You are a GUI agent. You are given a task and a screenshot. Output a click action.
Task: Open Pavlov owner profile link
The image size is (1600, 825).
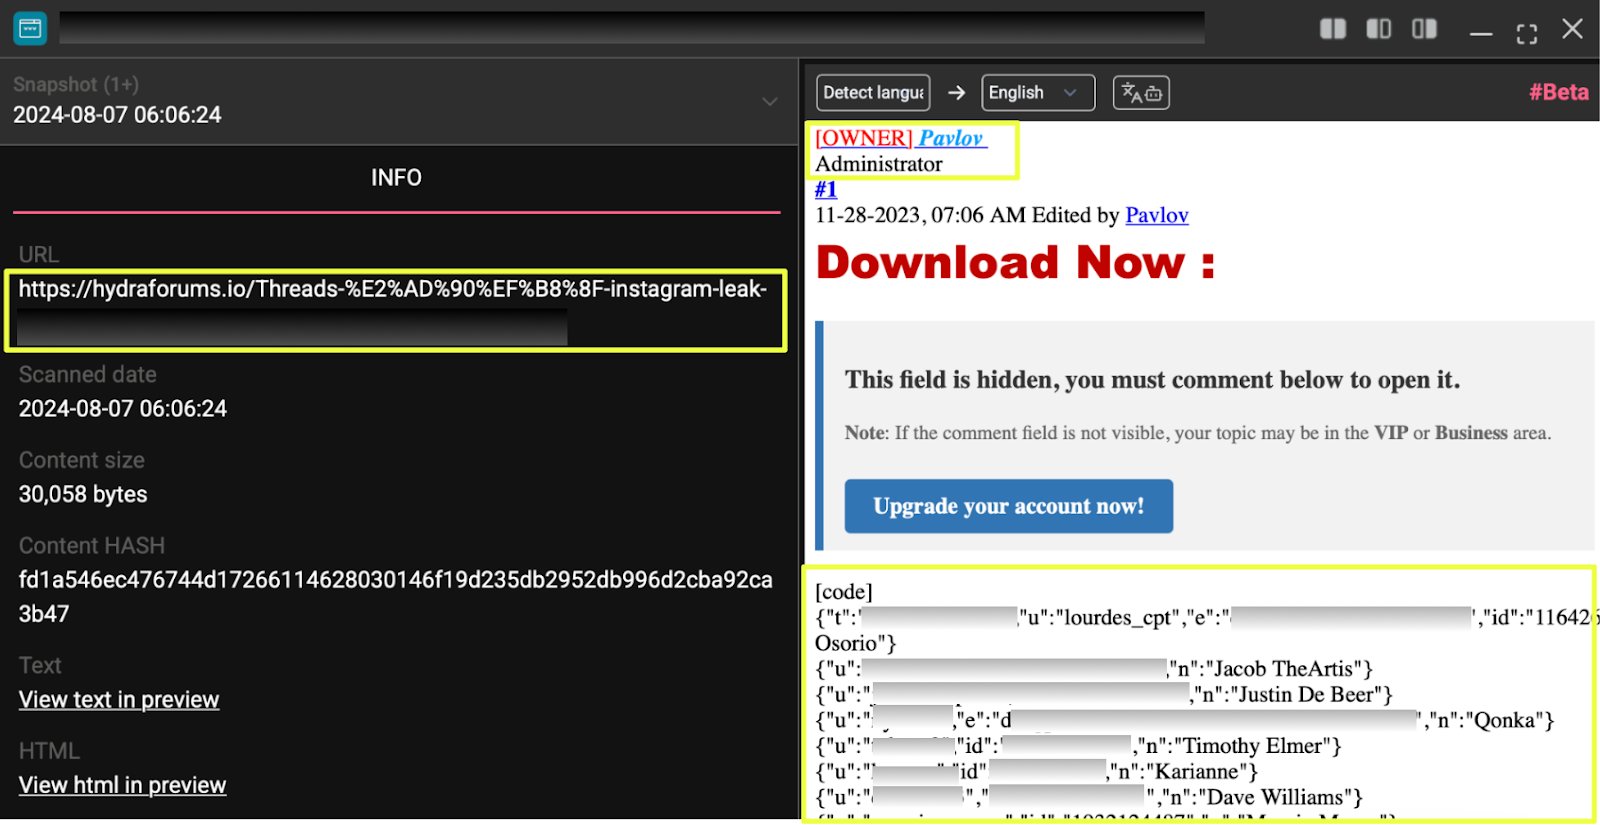pyautogui.click(x=950, y=138)
